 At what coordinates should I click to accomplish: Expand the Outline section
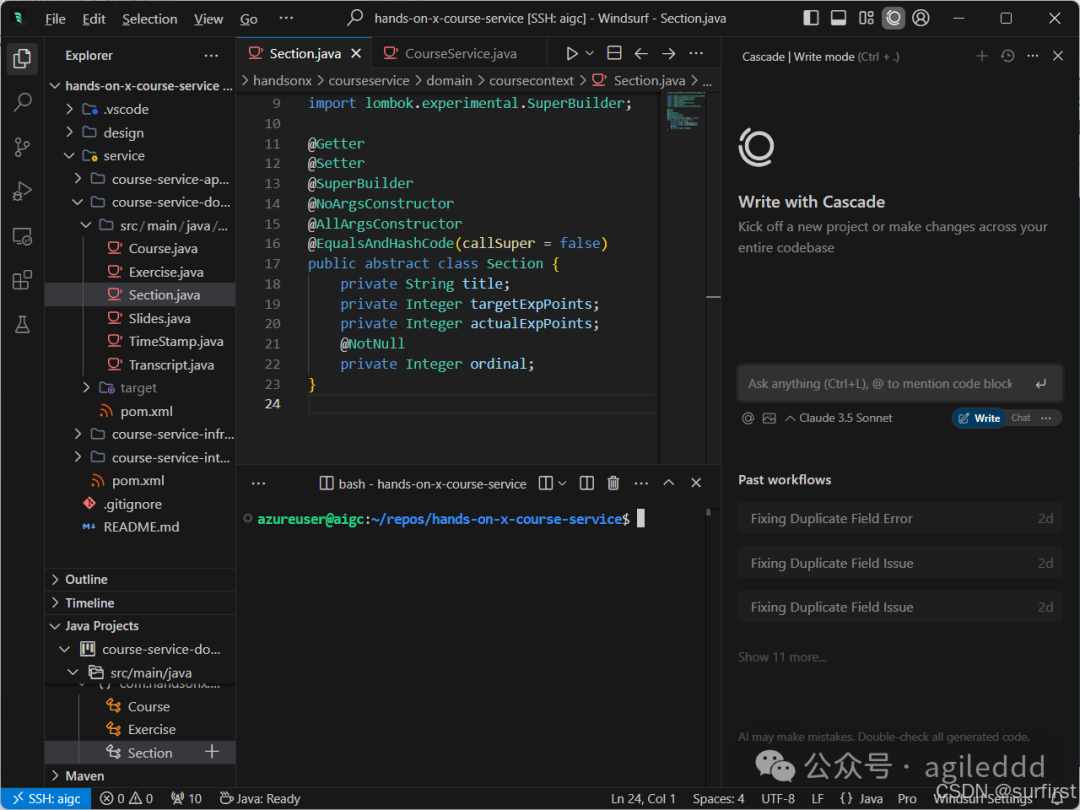(x=86, y=579)
